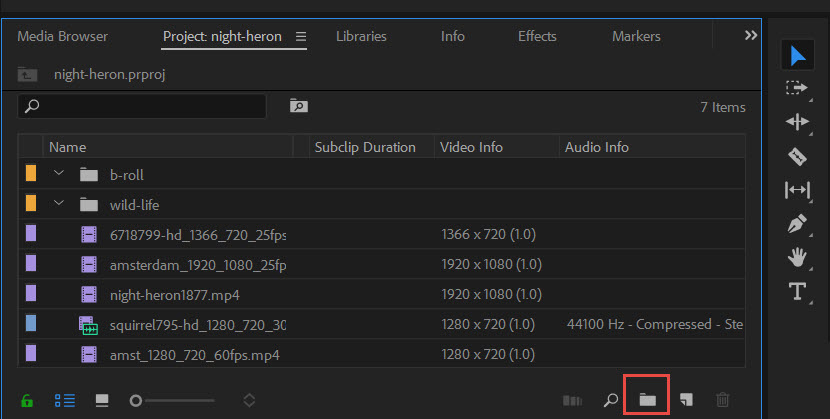Sort by Name column header
830x419 pixels.
(68, 147)
